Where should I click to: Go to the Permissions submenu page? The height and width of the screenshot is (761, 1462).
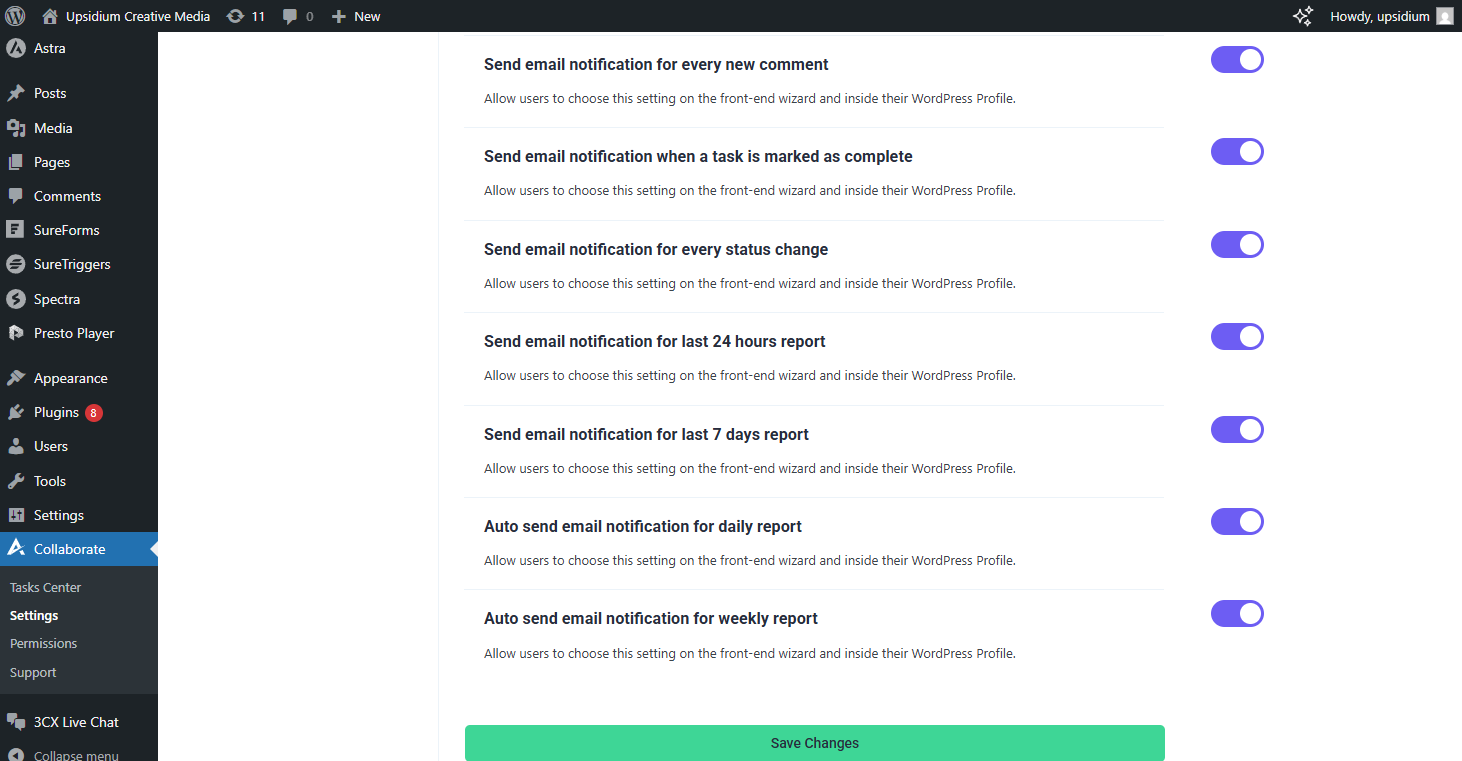44,643
